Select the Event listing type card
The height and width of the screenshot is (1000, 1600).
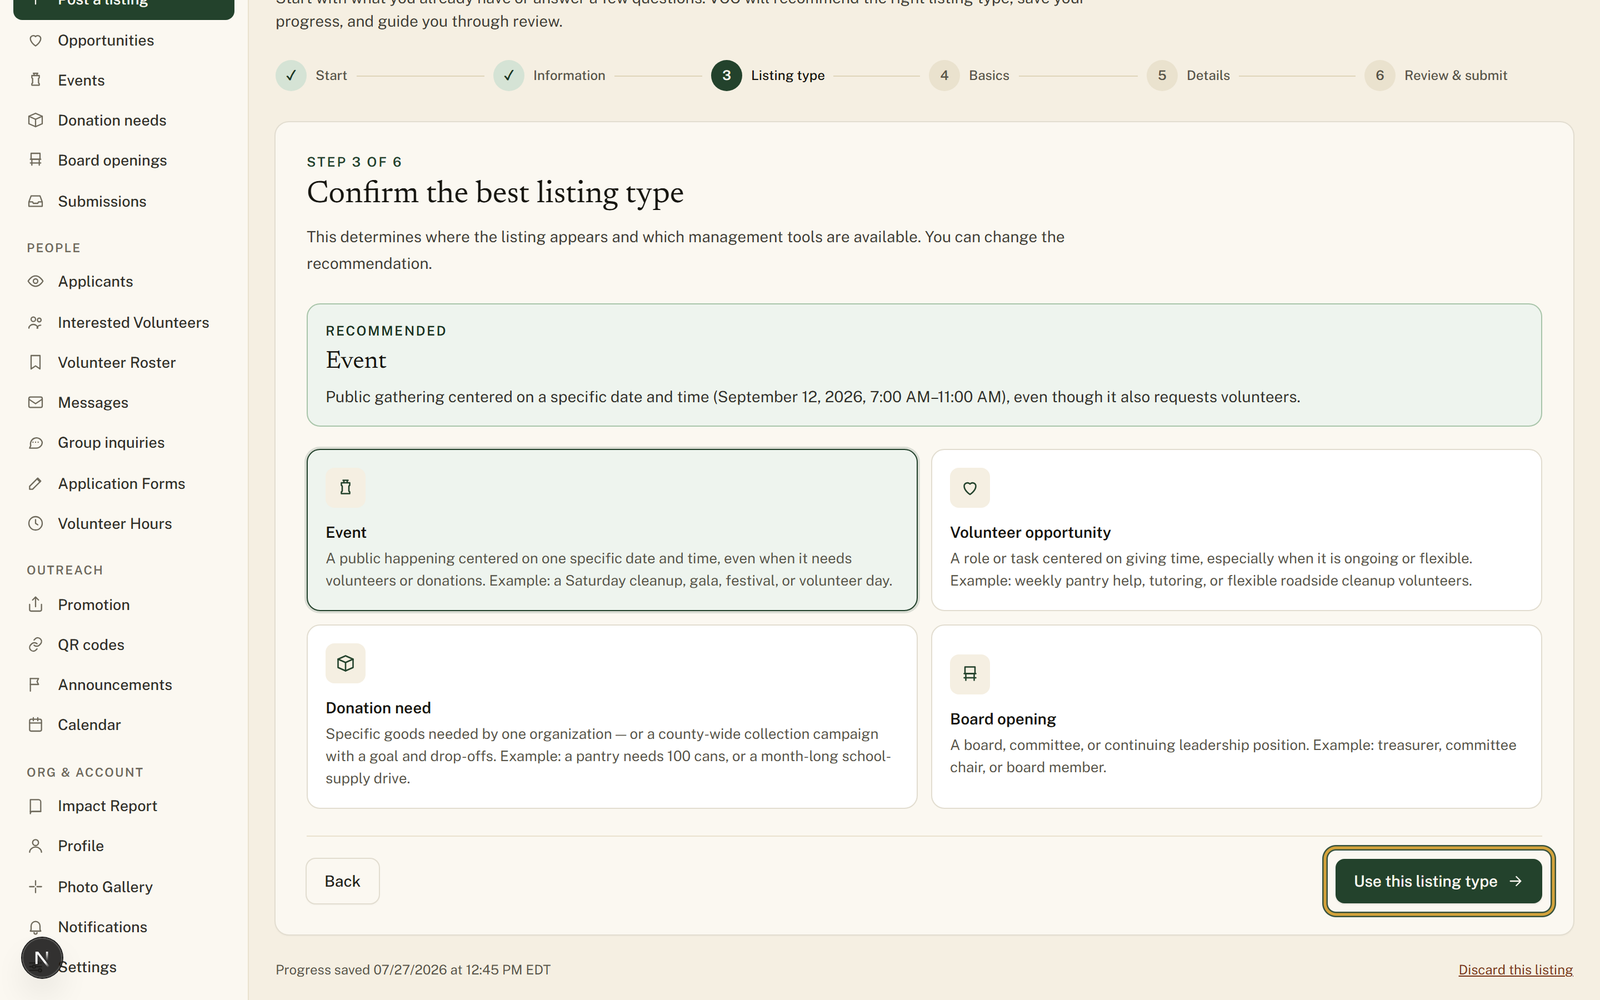click(612, 530)
